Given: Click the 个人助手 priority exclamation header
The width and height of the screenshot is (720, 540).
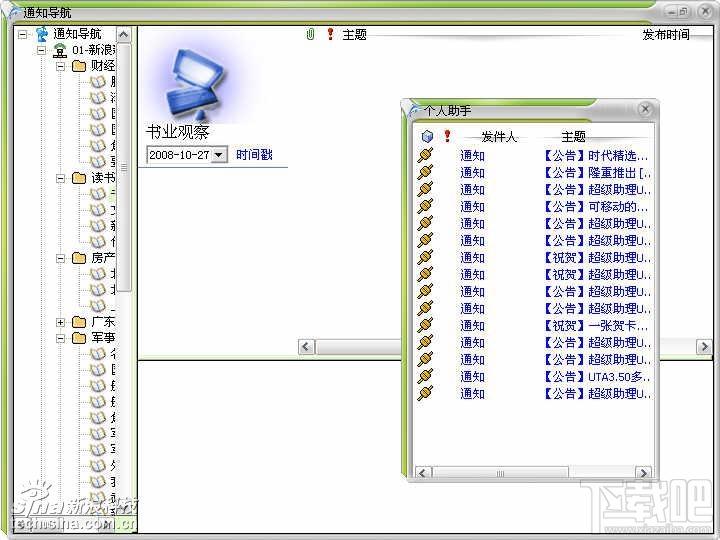Looking at the screenshot, I should click(447, 136).
